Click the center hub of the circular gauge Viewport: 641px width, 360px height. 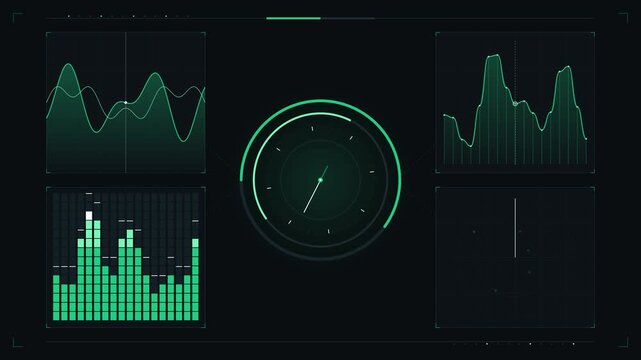pos(320,180)
